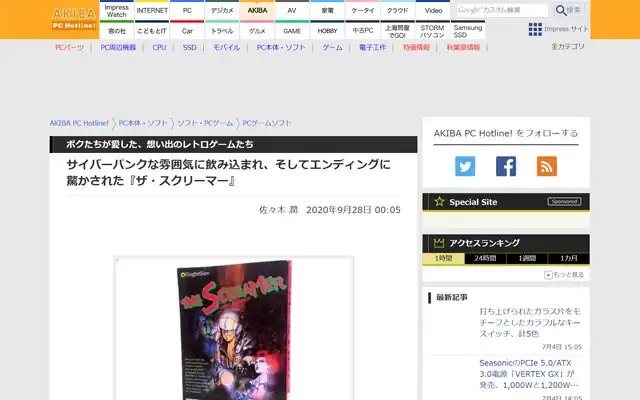Click ソフト・PCゲーム breadcrumb link
The image size is (640, 400).
coord(205,123)
